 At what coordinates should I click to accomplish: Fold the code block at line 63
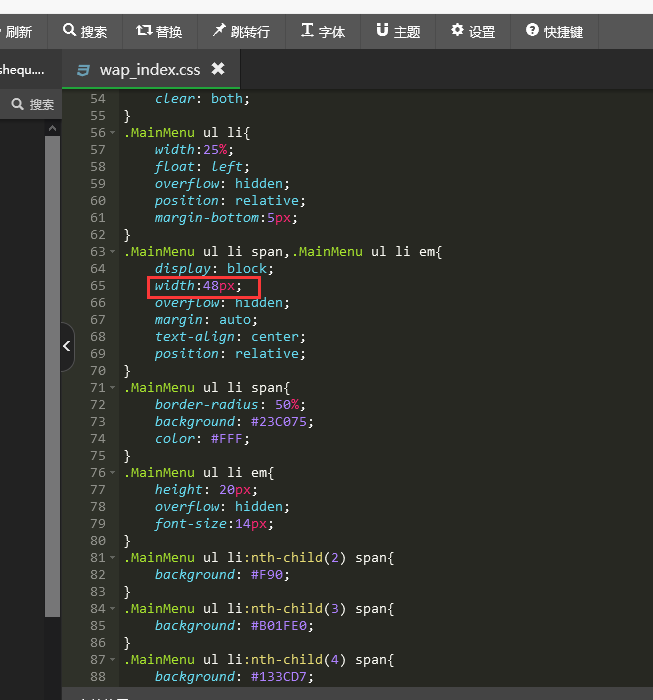click(x=113, y=252)
